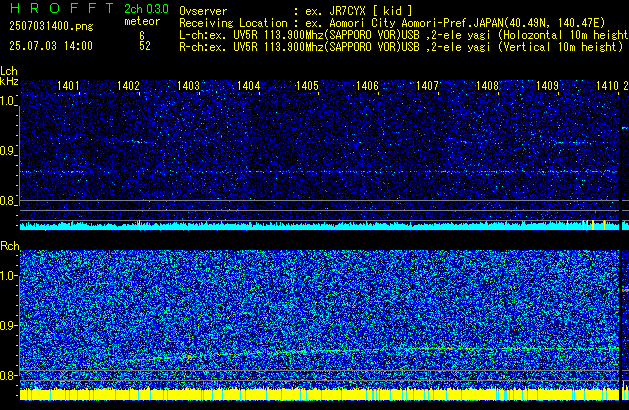The height and width of the screenshot is (410, 629).
Task: Click the 1410 time marker
Action: click(607, 86)
